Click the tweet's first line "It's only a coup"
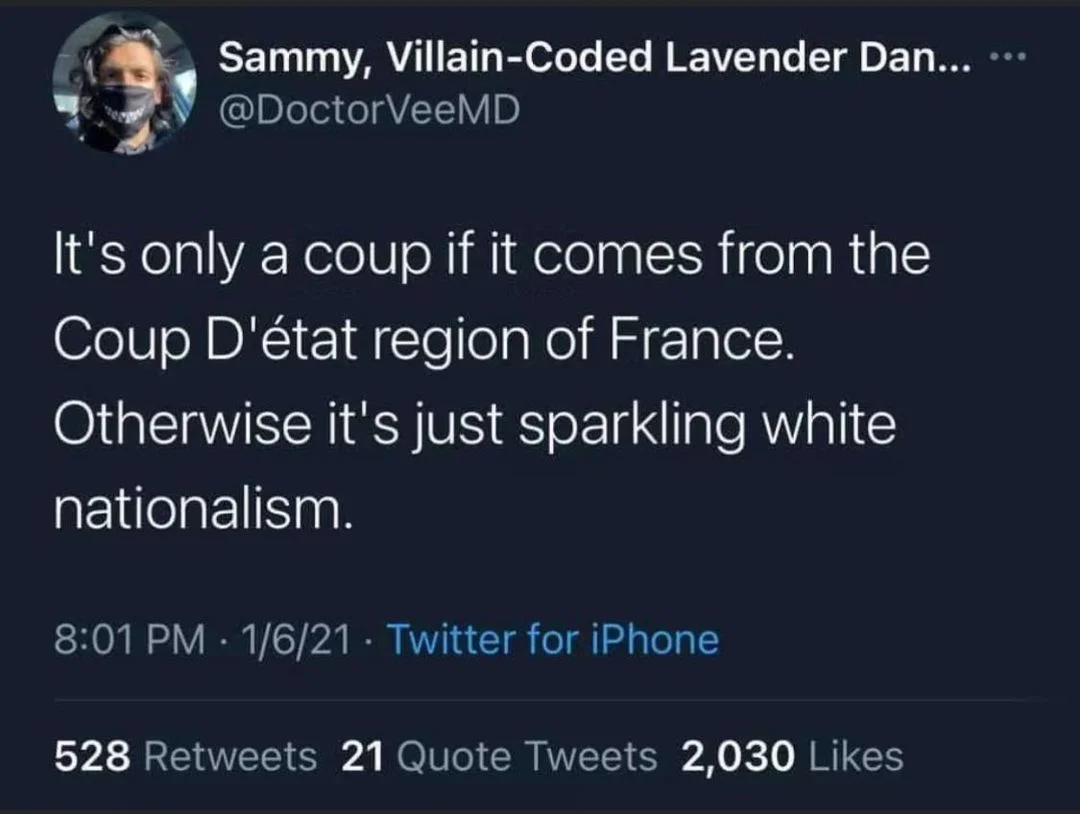1080x814 pixels. [x=240, y=256]
